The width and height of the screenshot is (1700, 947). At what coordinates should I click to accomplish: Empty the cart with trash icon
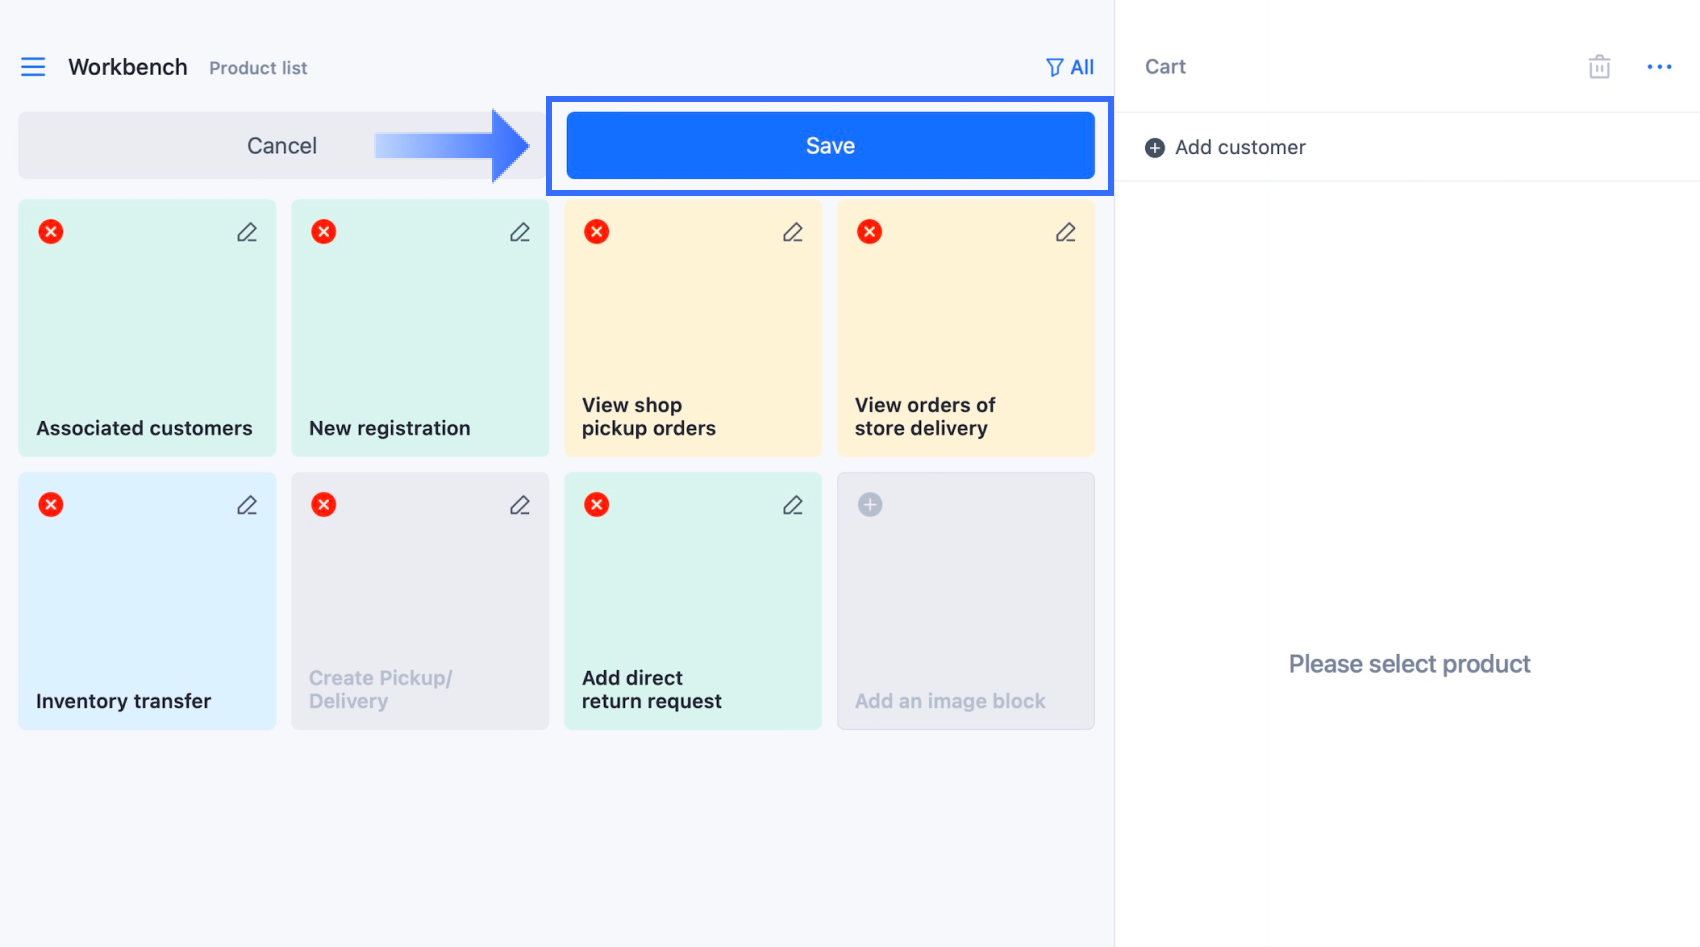coord(1599,67)
